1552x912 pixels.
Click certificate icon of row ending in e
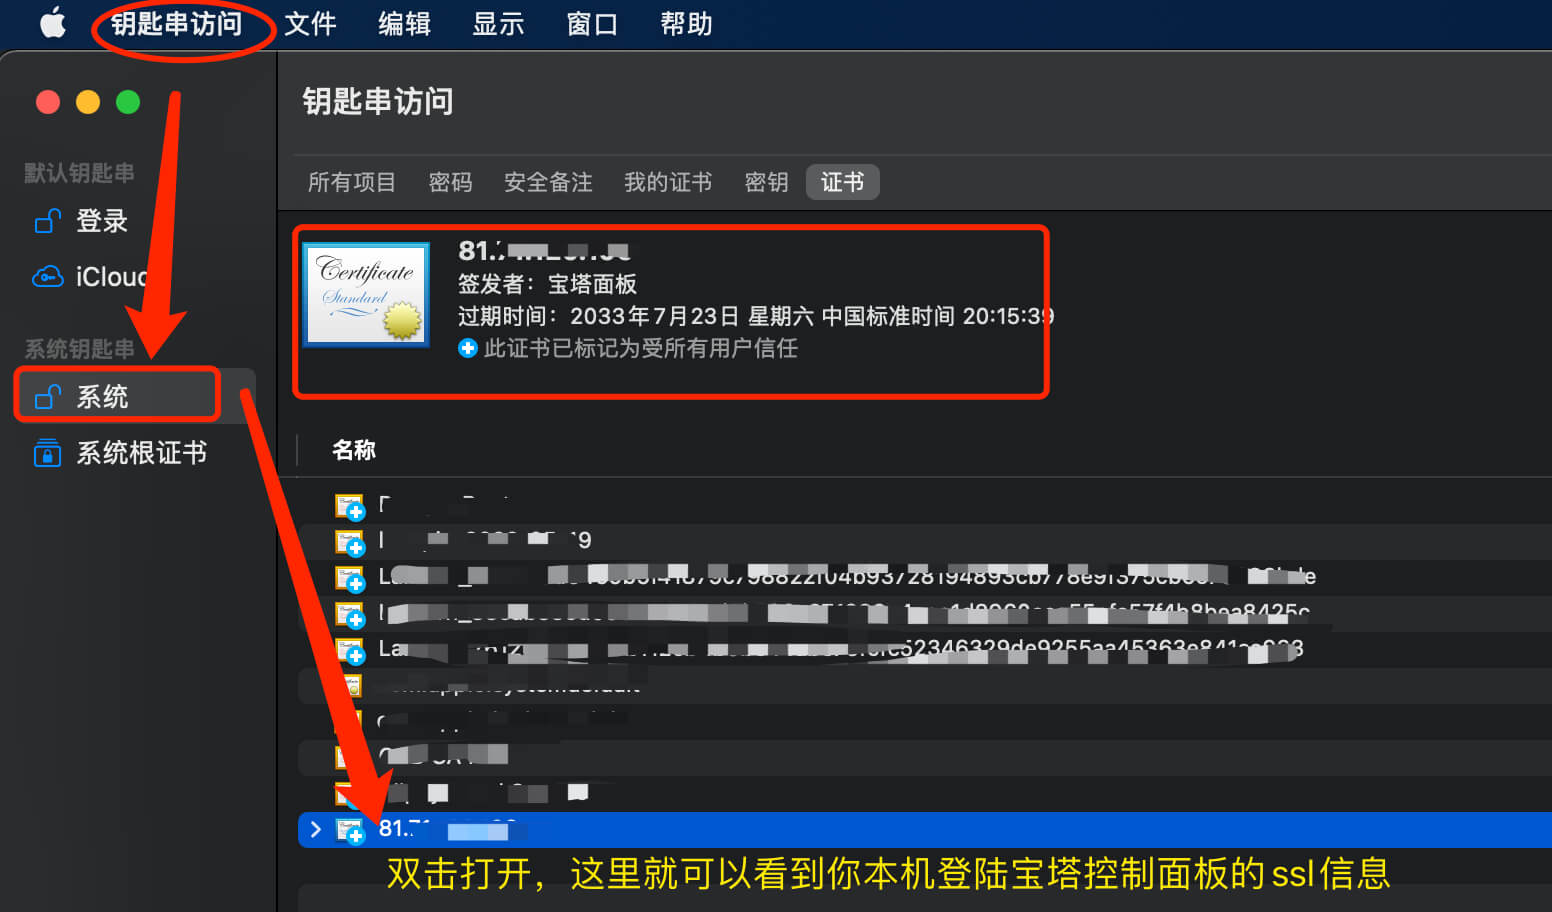tap(350, 579)
